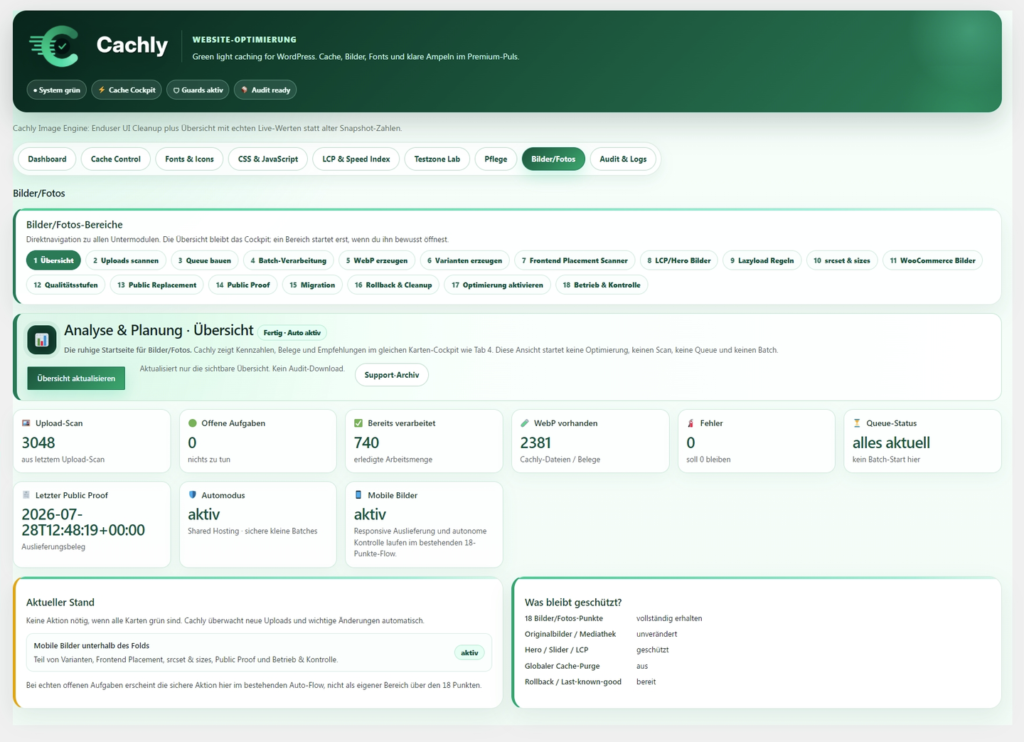
Task: Click the Mobile Bilder phone icon
Action: coord(358,495)
